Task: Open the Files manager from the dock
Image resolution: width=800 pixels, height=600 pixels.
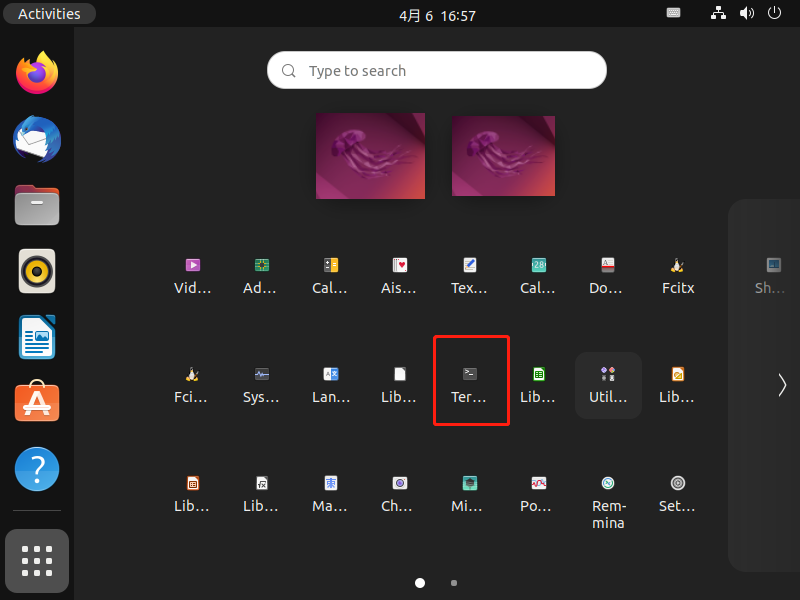Action: pyautogui.click(x=37, y=205)
